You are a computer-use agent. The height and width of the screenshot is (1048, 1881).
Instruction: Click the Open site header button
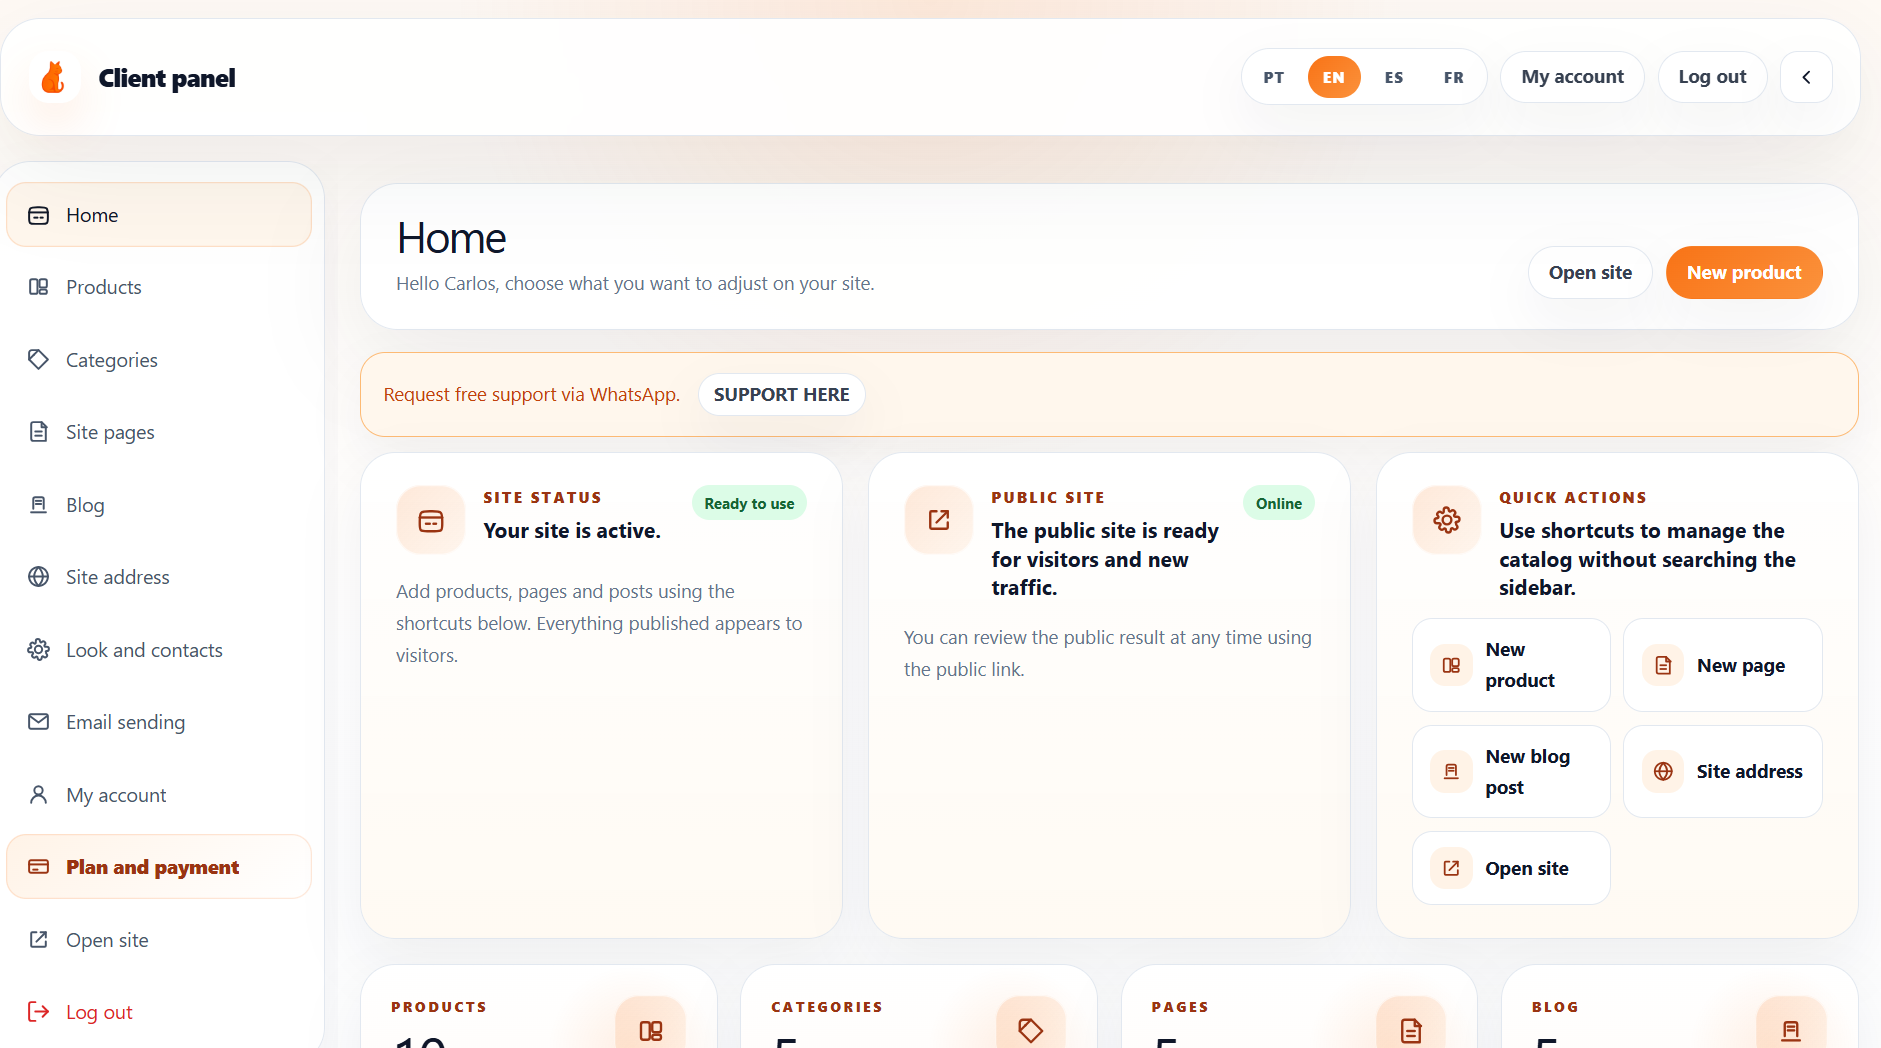[x=1590, y=272]
